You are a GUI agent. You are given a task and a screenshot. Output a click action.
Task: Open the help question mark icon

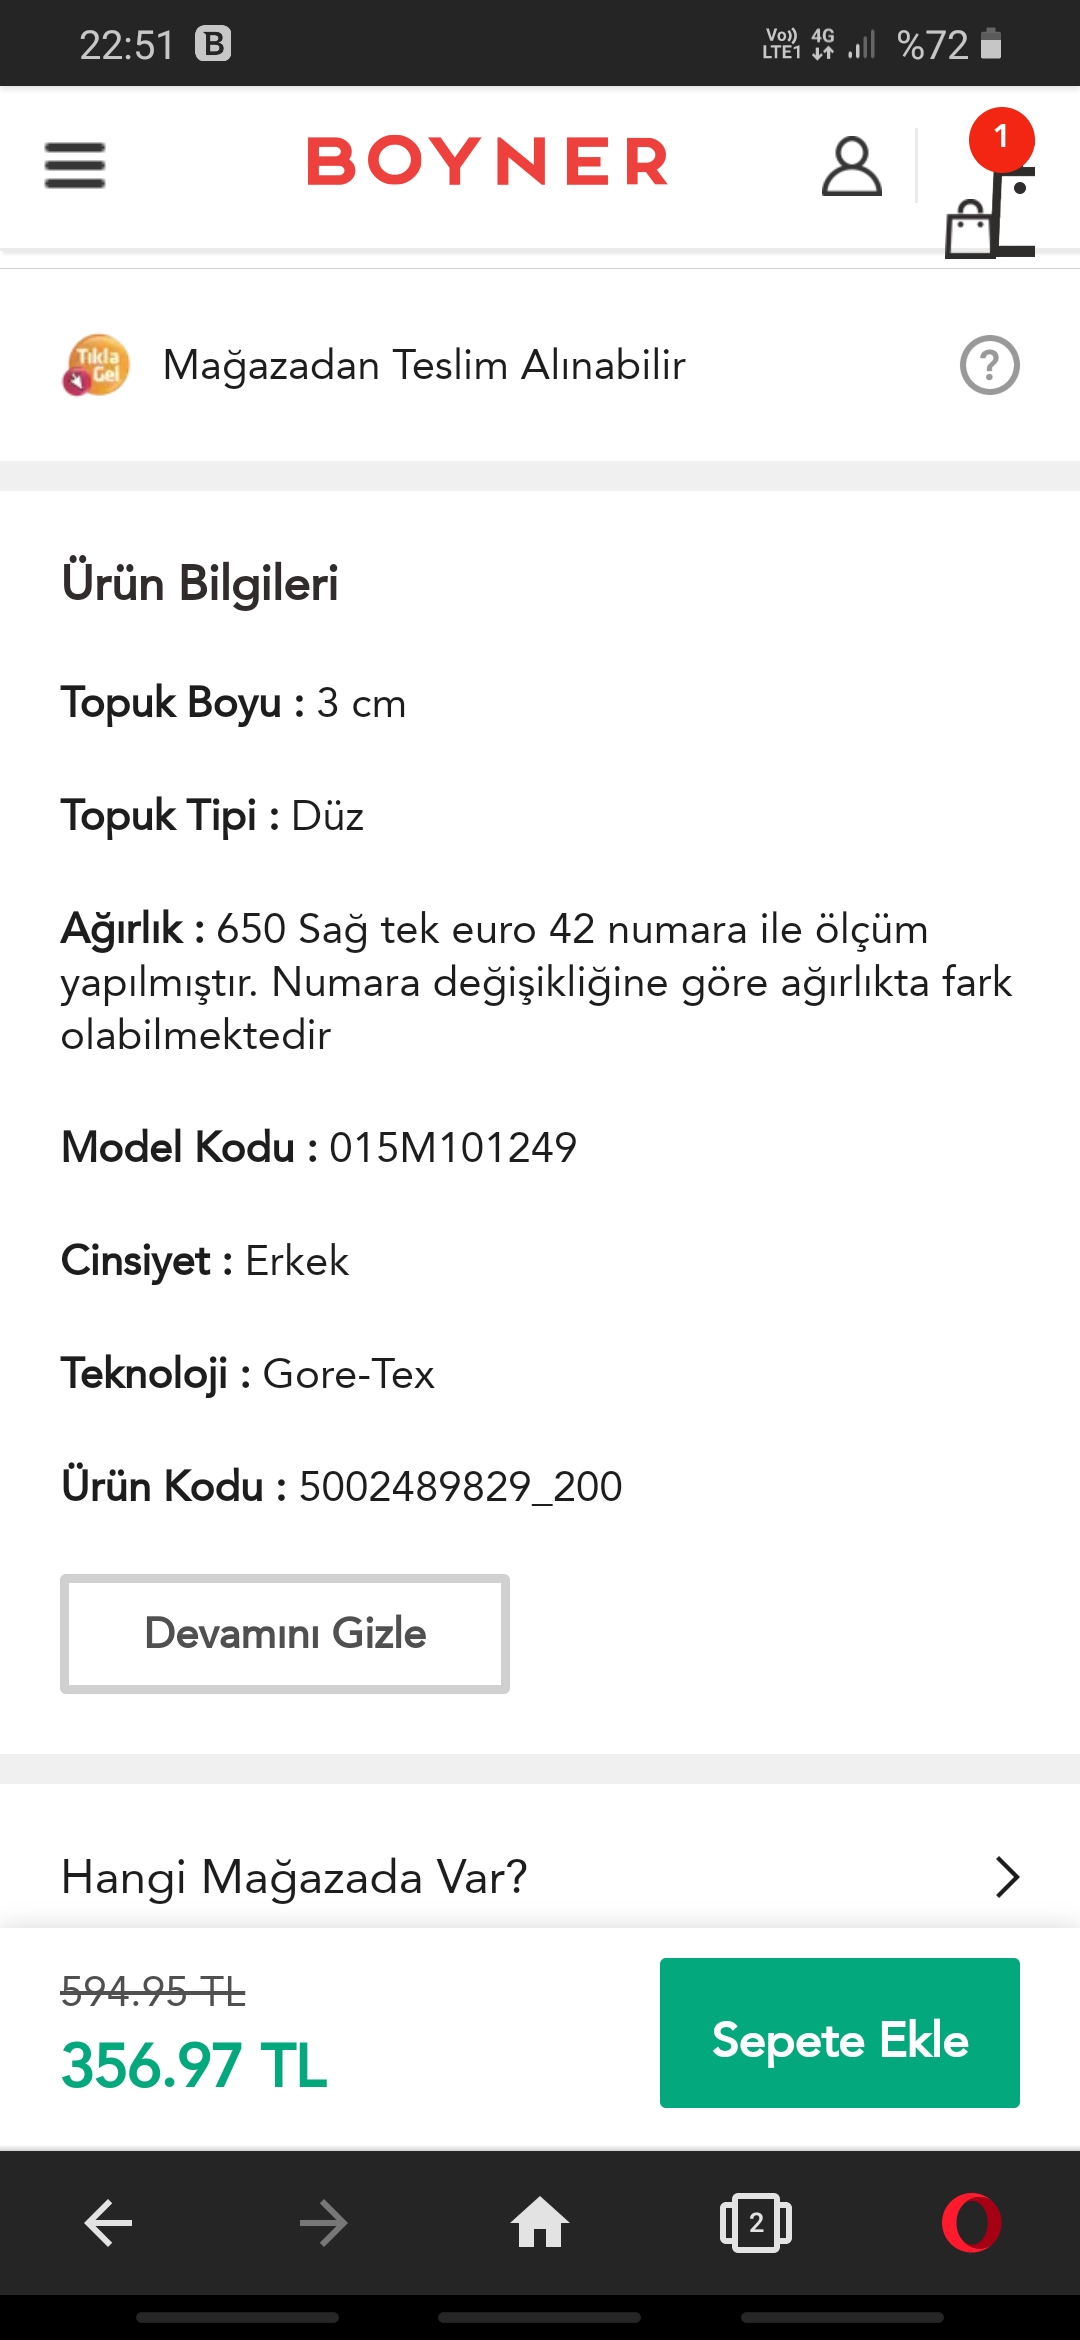989,366
